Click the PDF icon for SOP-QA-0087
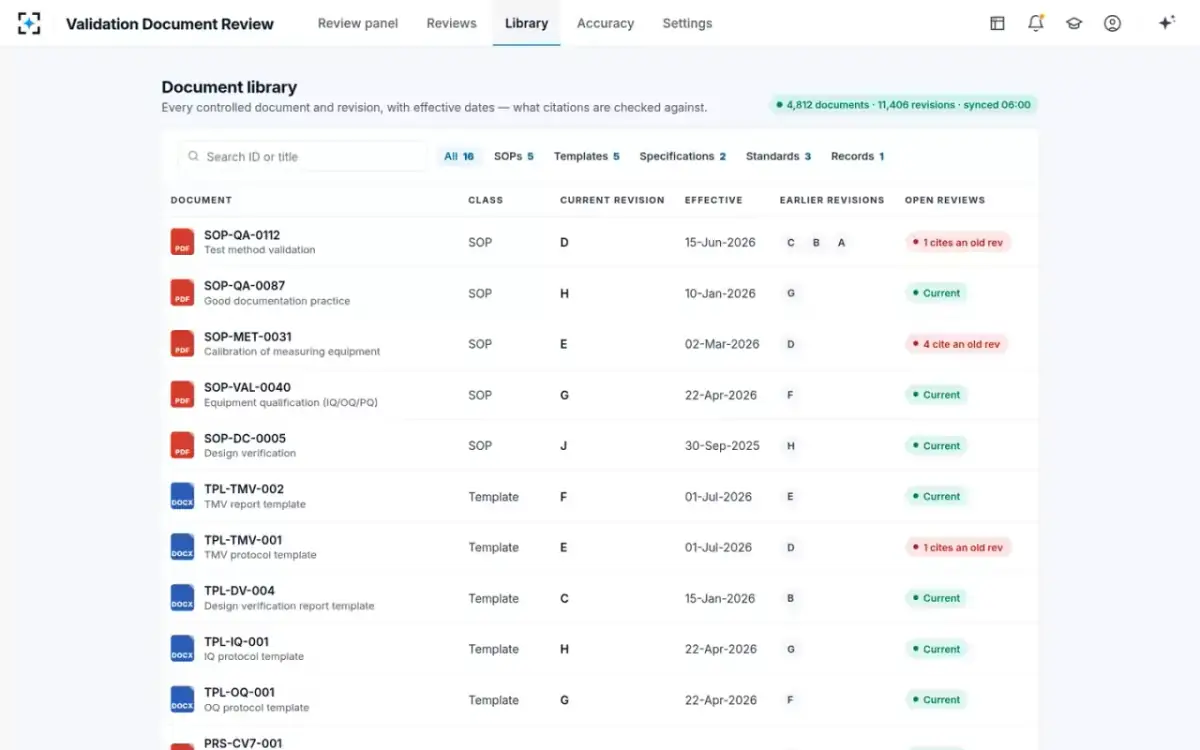The image size is (1200, 750). [x=182, y=293]
